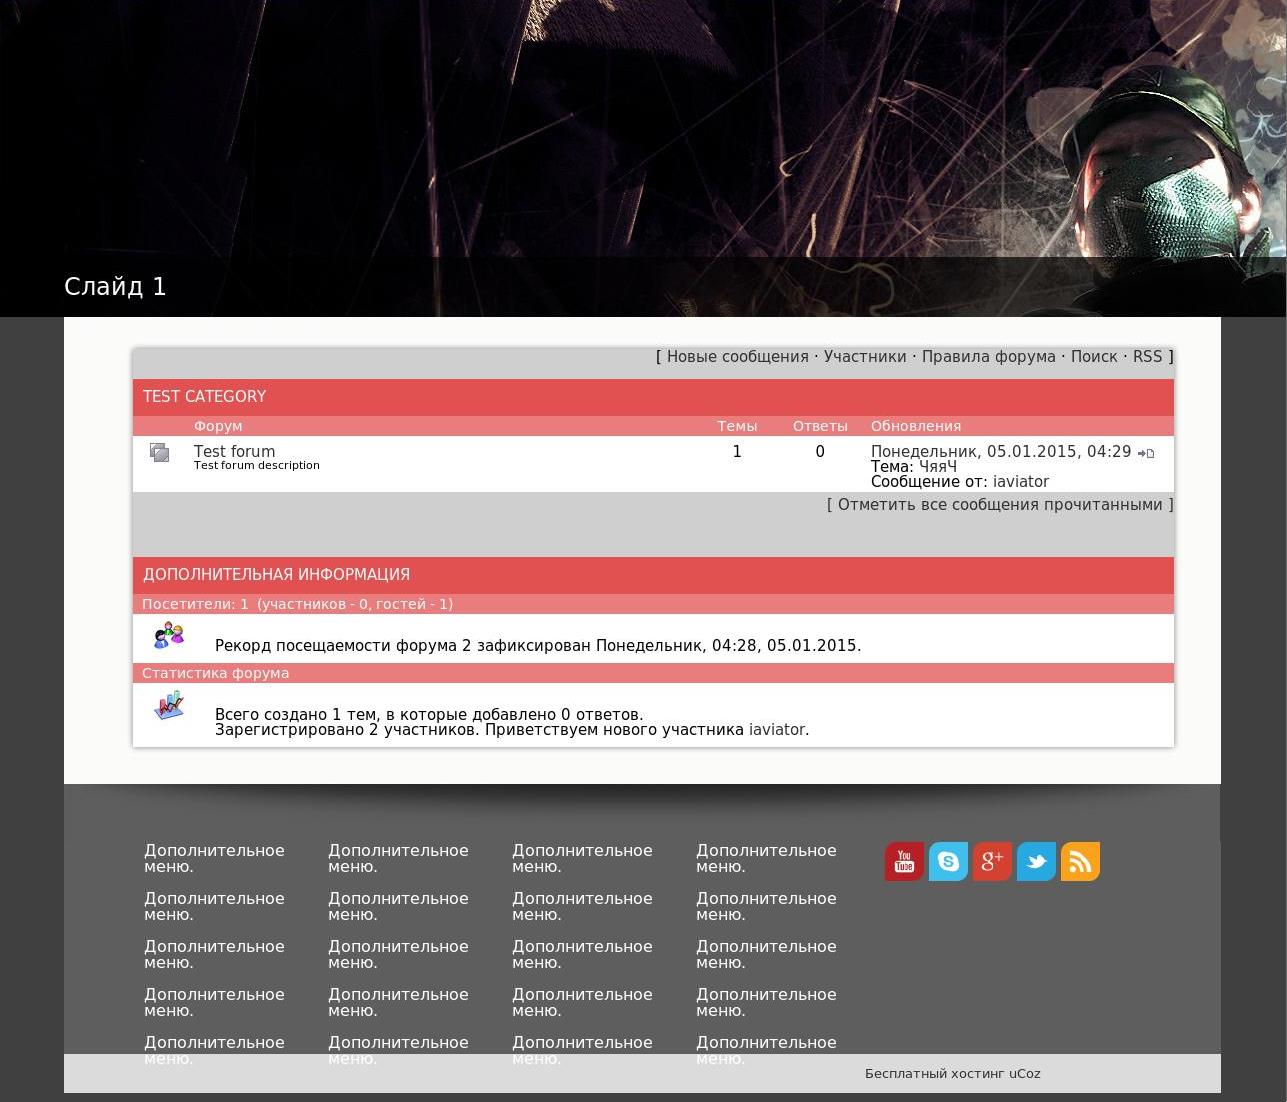Click Отметить все сообщения прочитанными
The width and height of the screenshot is (1287, 1102).
pos(1000,505)
